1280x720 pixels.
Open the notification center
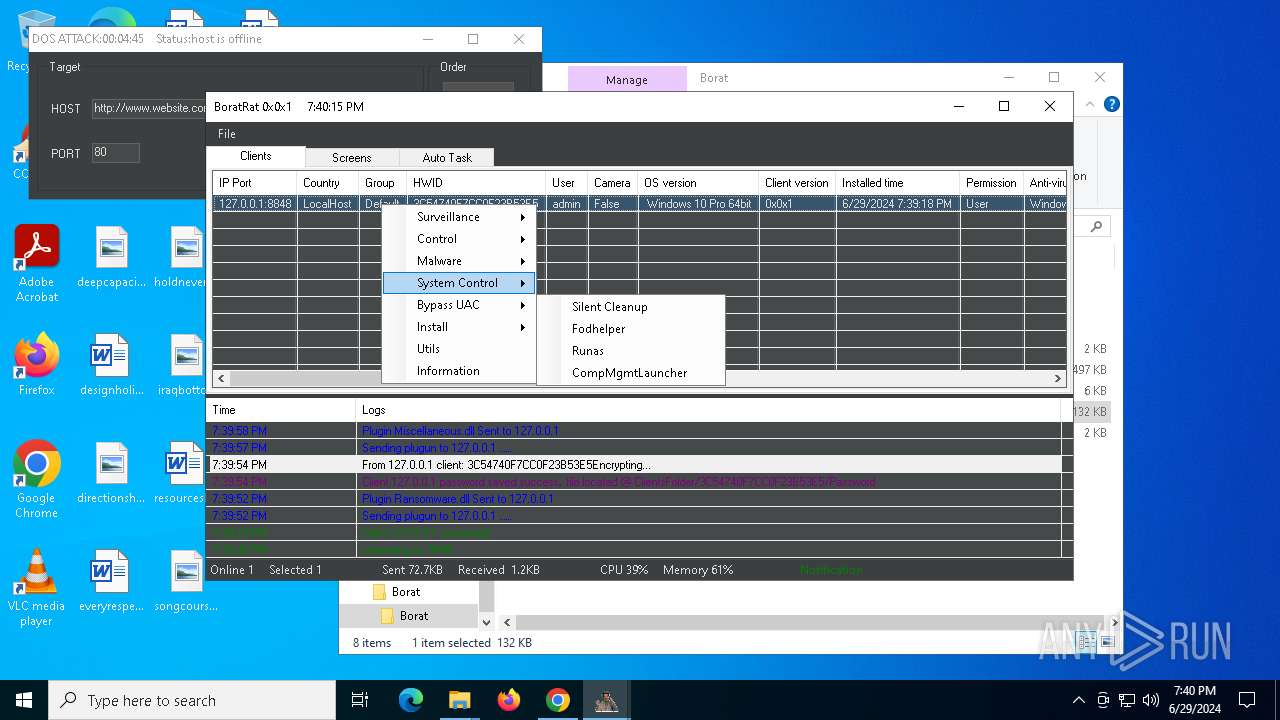(1247, 700)
